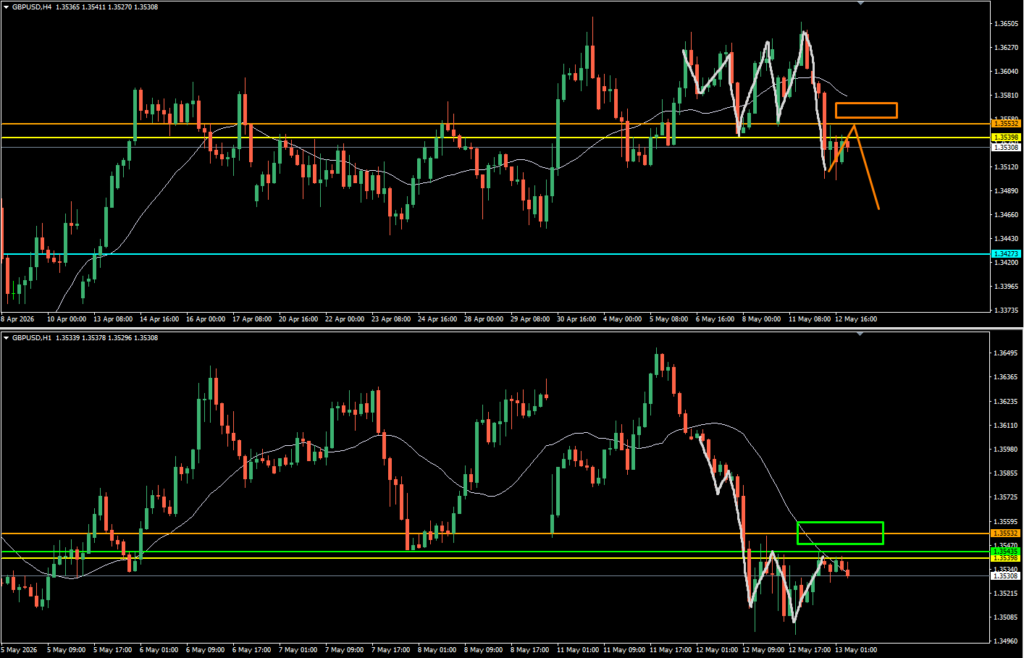
Task: Click the 1.33965 price scale value
Action: (1006, 287)
